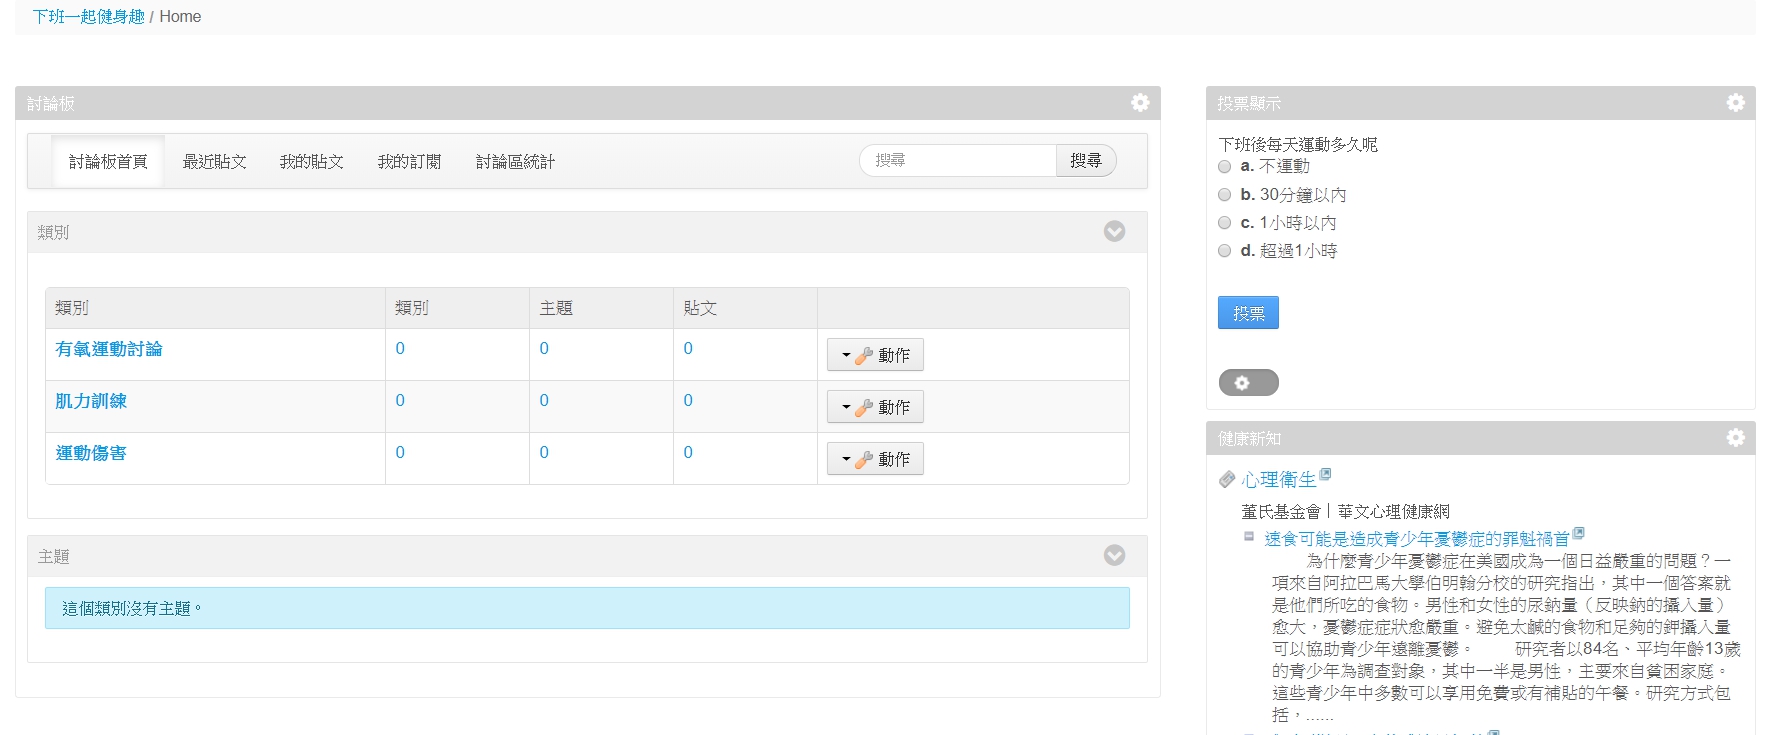Click the gray gear pill under 投票 button

[x=1248, y=382]
